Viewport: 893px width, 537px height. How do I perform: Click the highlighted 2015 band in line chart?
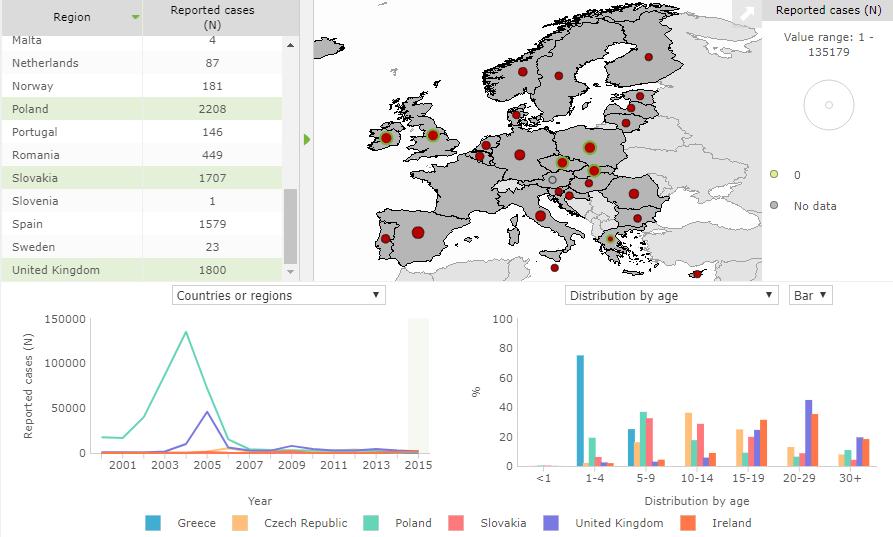(x=418, y=386)
